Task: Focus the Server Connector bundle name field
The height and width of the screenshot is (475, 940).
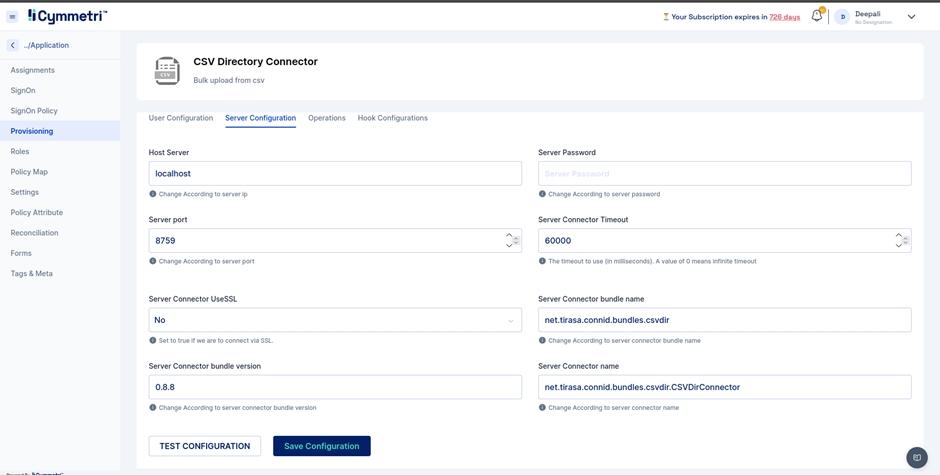Action: pos(725,320)
